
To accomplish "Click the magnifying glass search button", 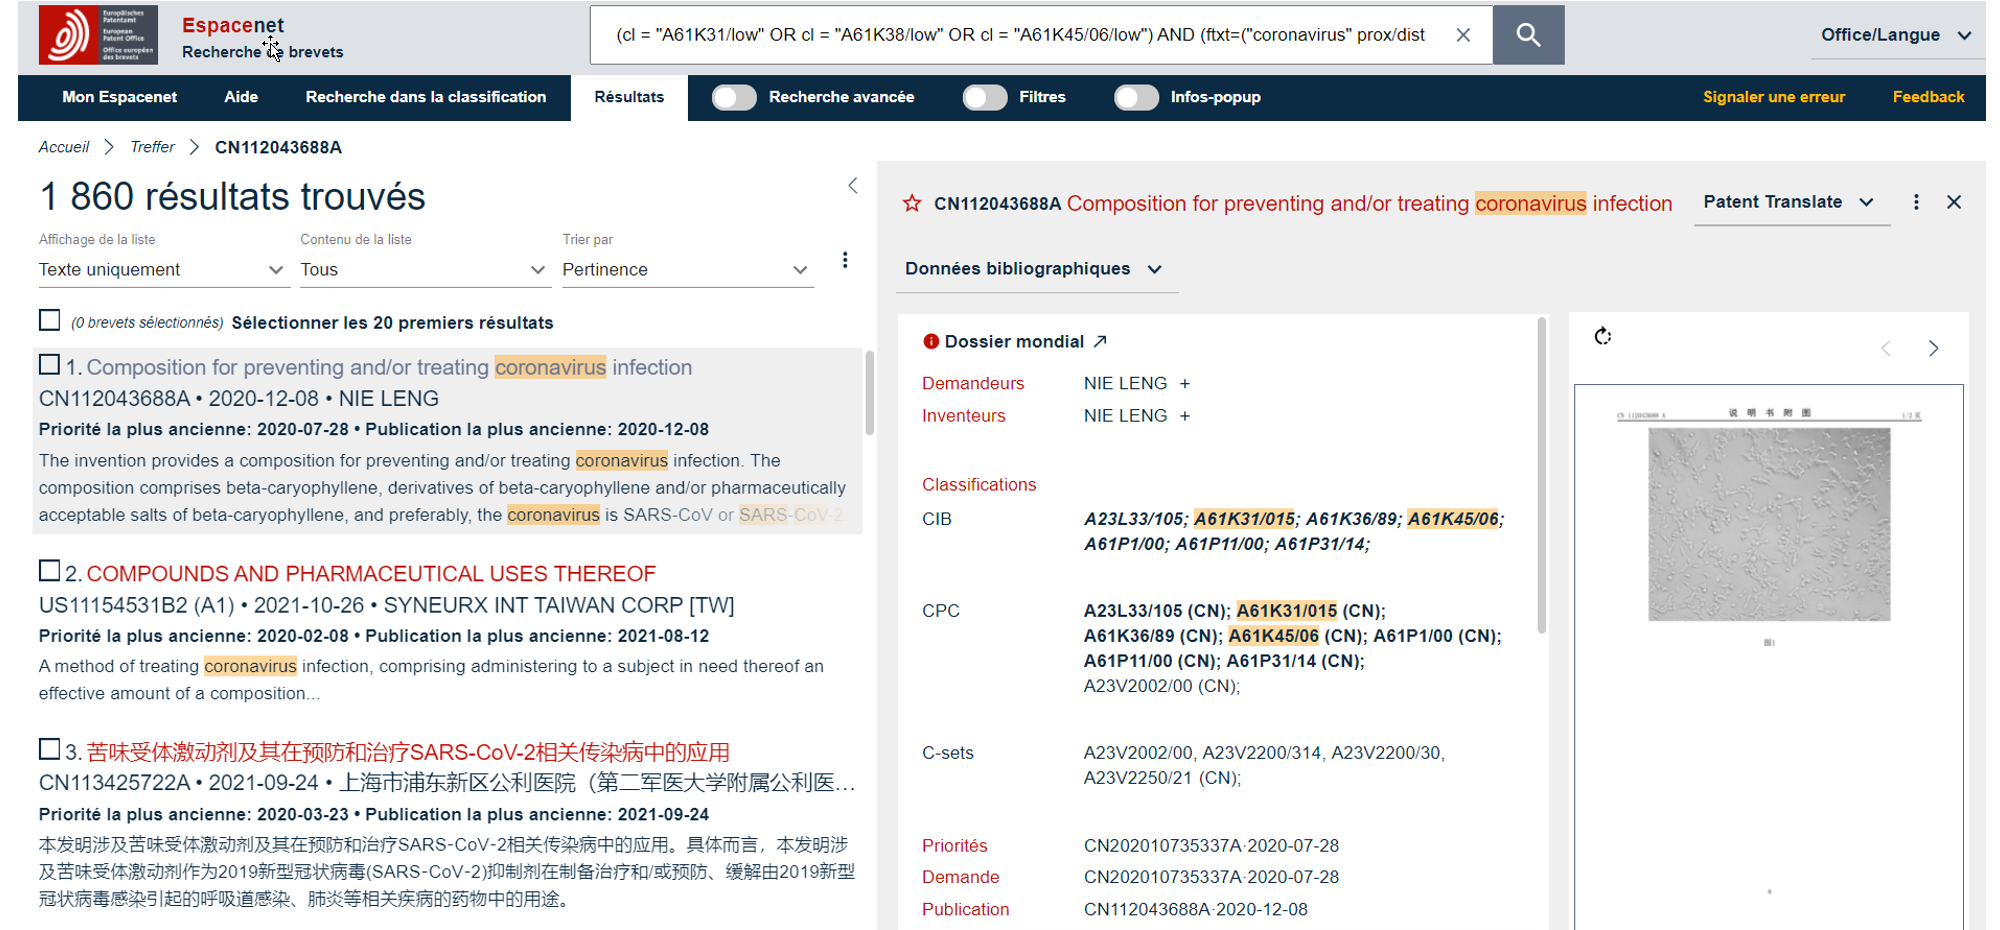I will [1527, 35].
